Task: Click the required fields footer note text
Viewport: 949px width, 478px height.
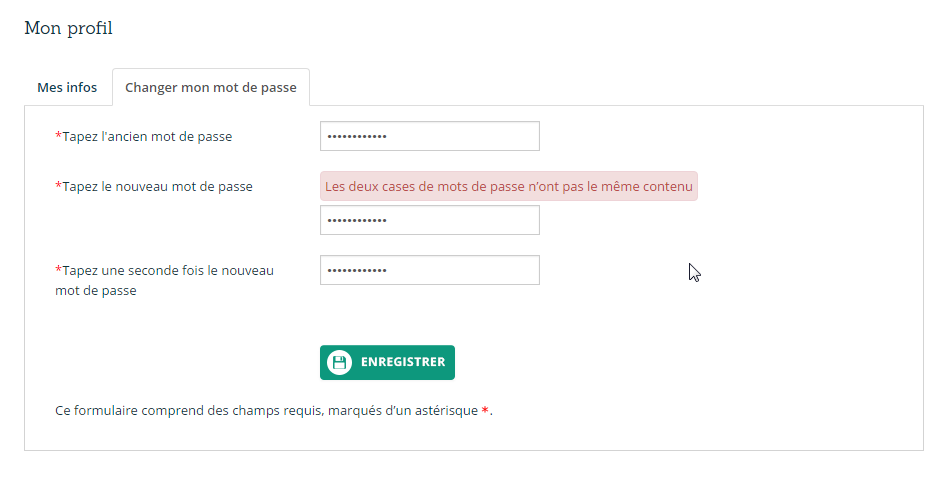Action: pyautogui.click(x=265, y=411)
